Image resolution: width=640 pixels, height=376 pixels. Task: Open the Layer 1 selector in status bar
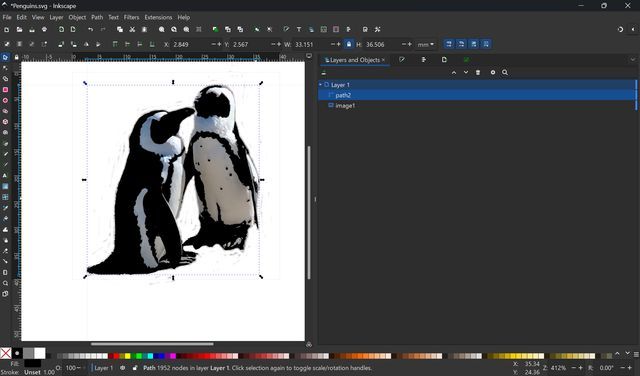103,368
